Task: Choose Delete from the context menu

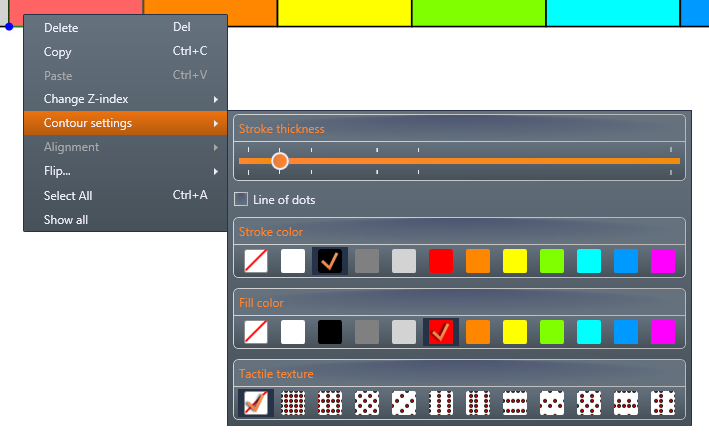Action: (x=125, y=28)
